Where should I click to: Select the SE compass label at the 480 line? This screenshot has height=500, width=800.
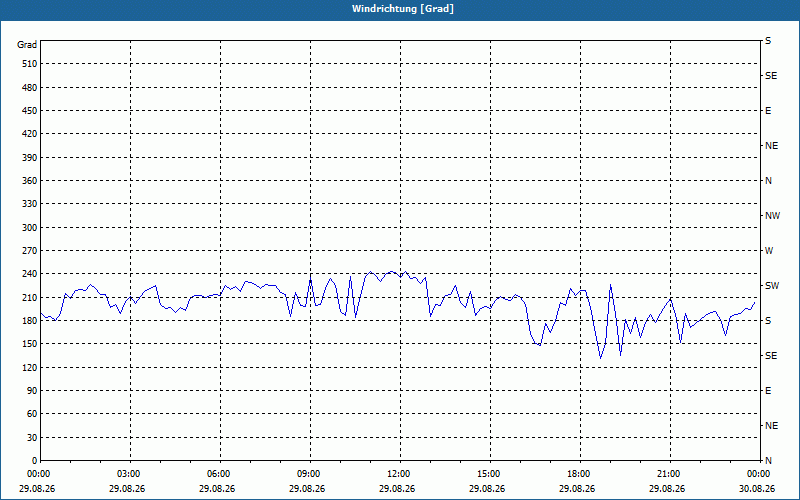771,76
